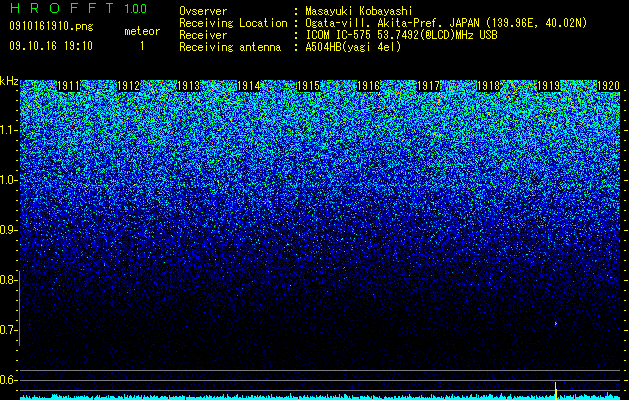Select the A504HB yagi antenna text
The height and width of the screenshot is (400, 629).
click(x=353, y=47)
